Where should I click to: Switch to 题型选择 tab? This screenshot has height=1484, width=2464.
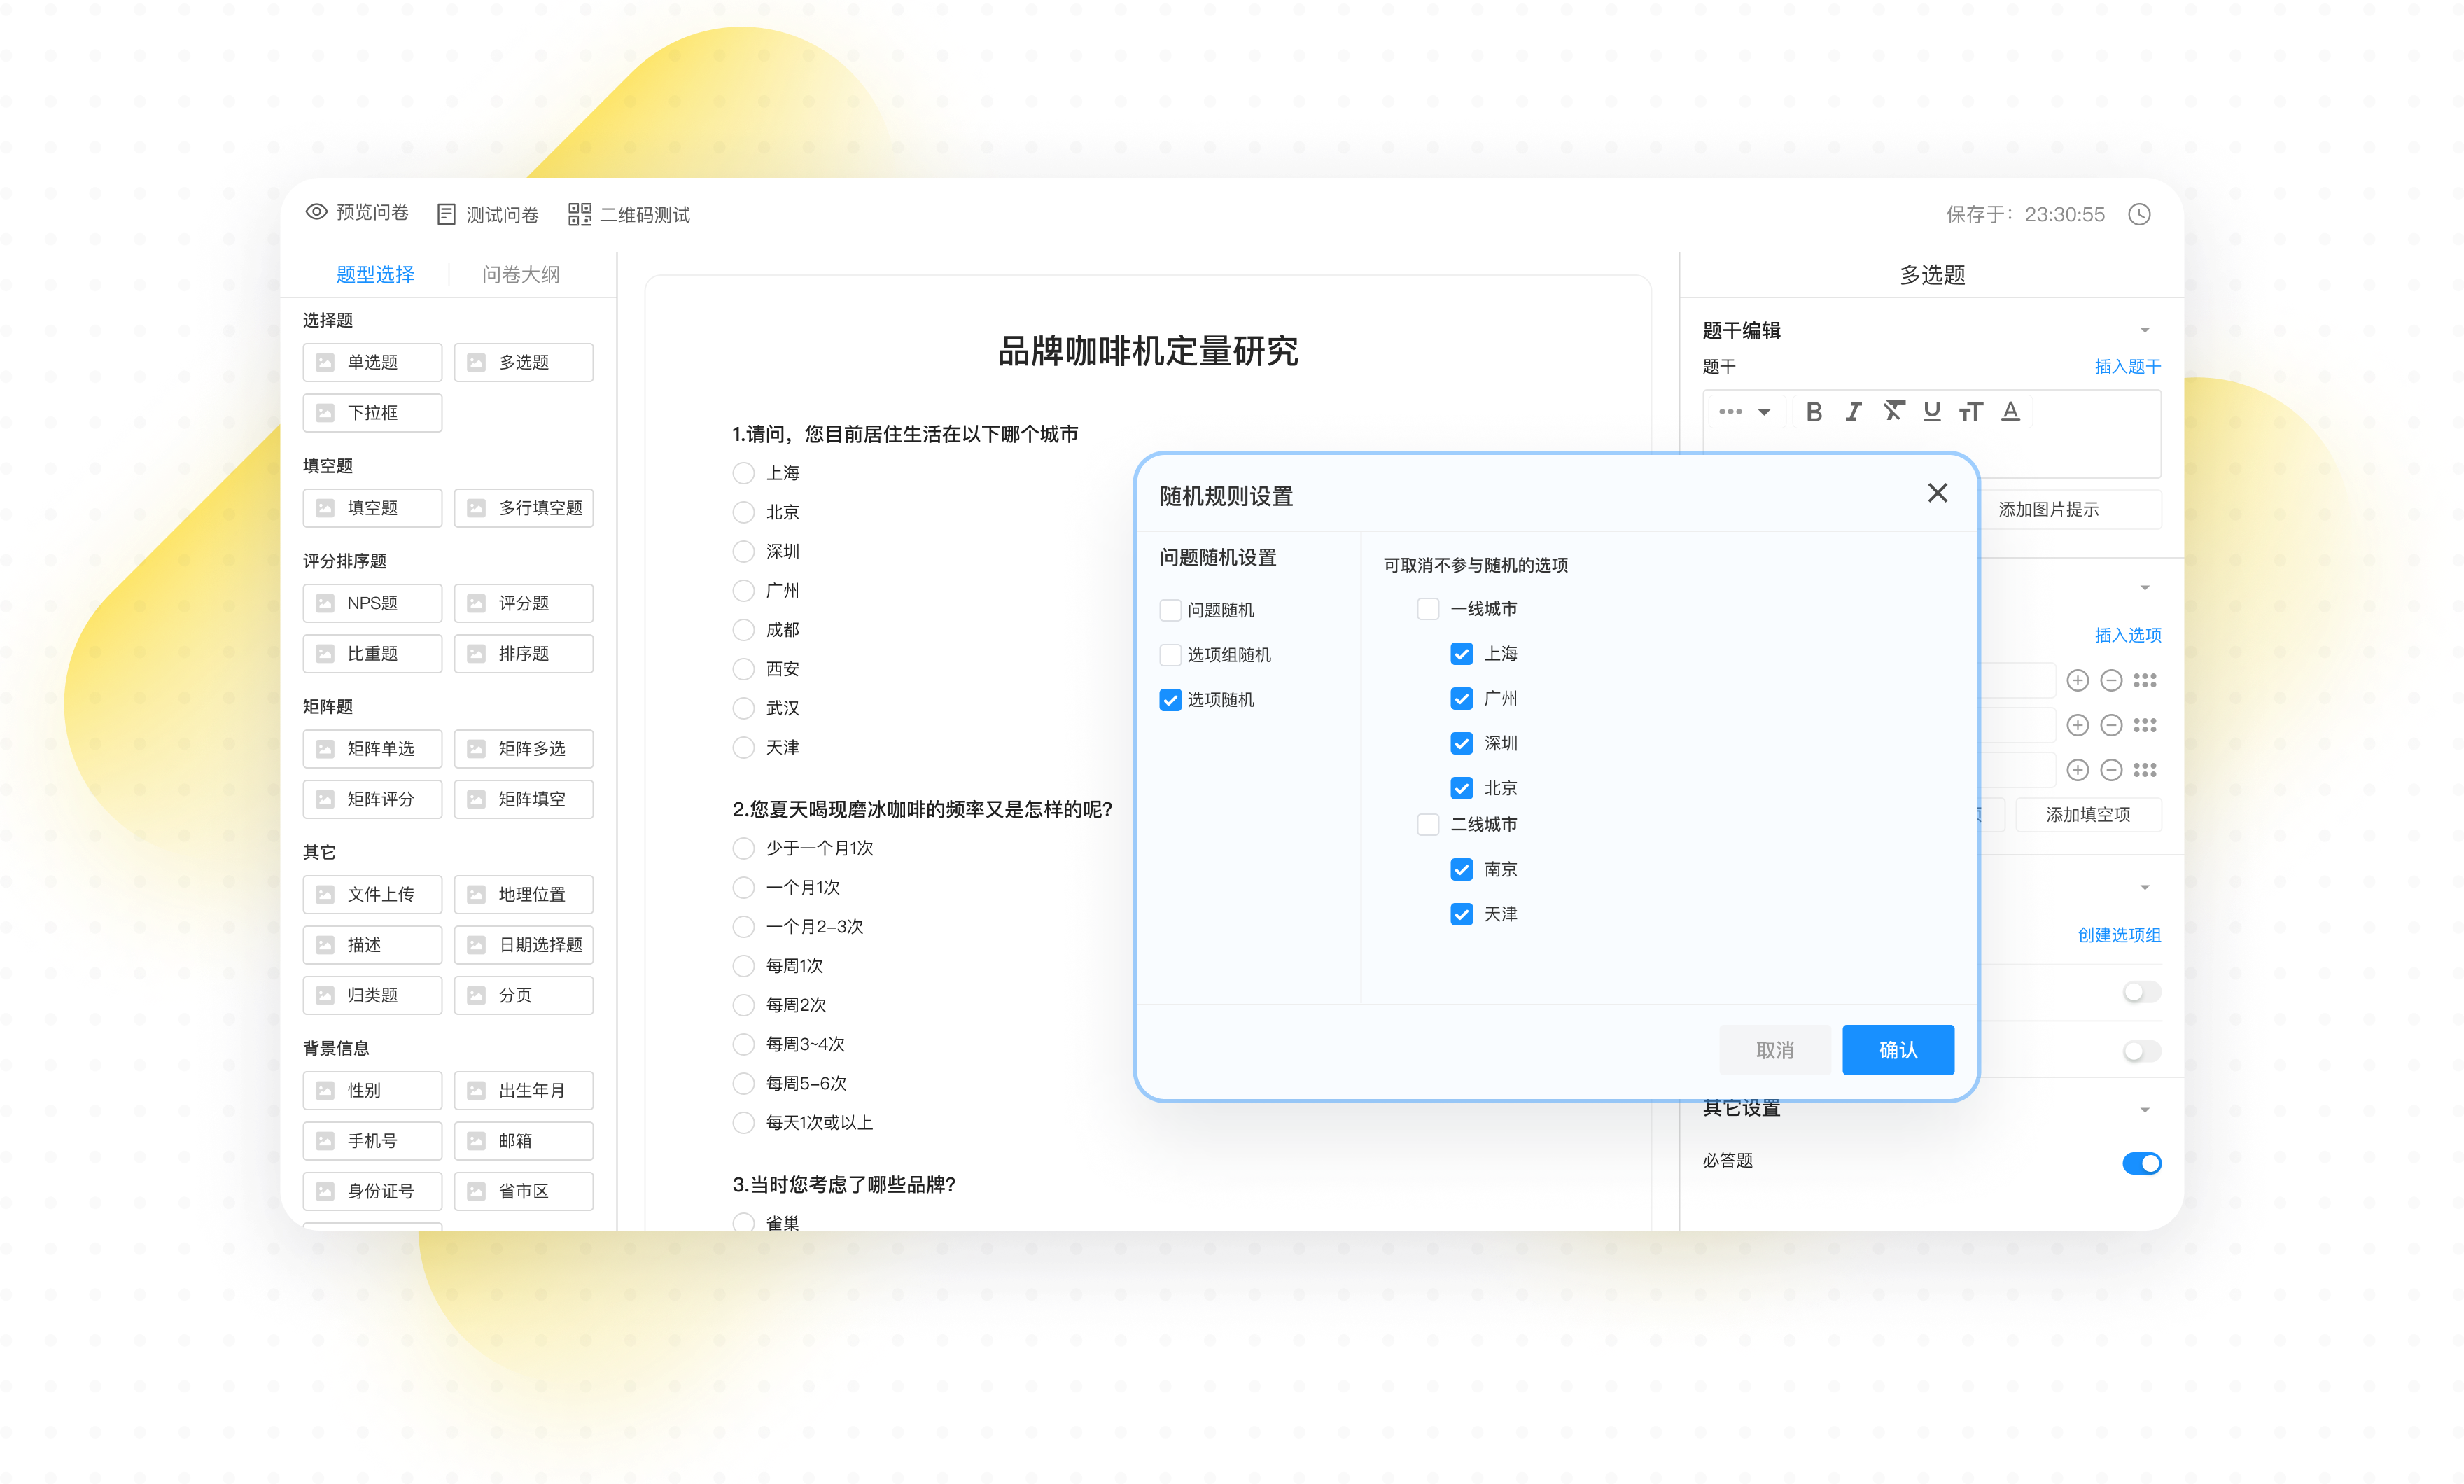coord(375,275)
